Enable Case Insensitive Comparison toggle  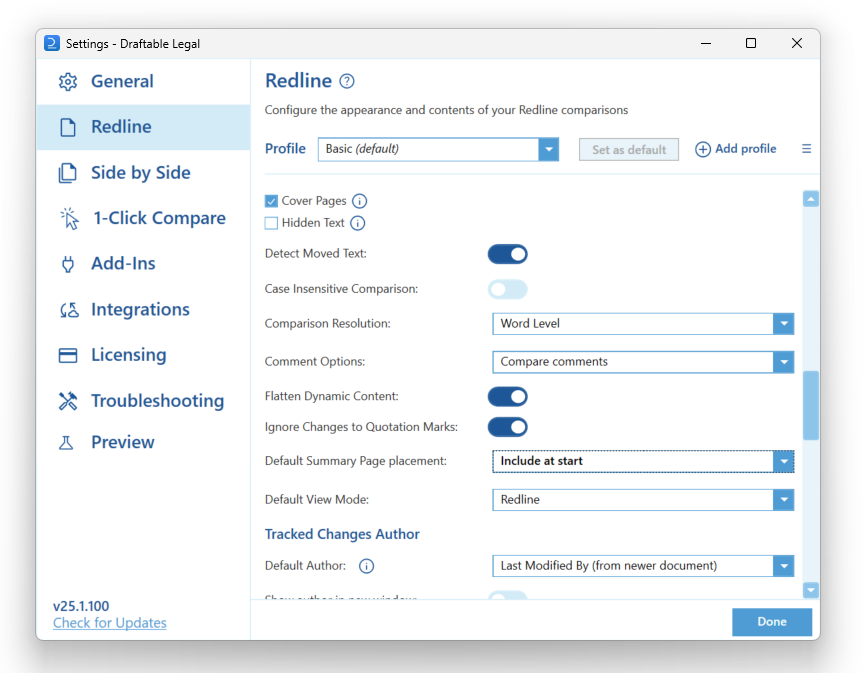pos(508,289)
